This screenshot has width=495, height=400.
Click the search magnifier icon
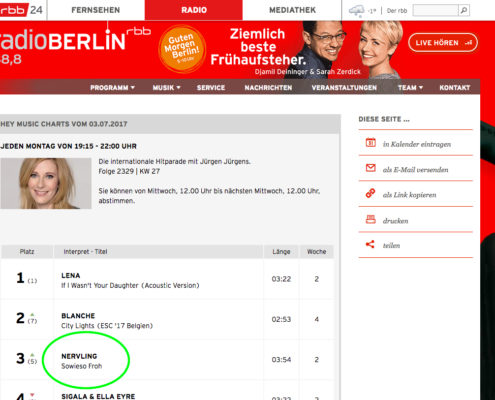tap(464, 10)
